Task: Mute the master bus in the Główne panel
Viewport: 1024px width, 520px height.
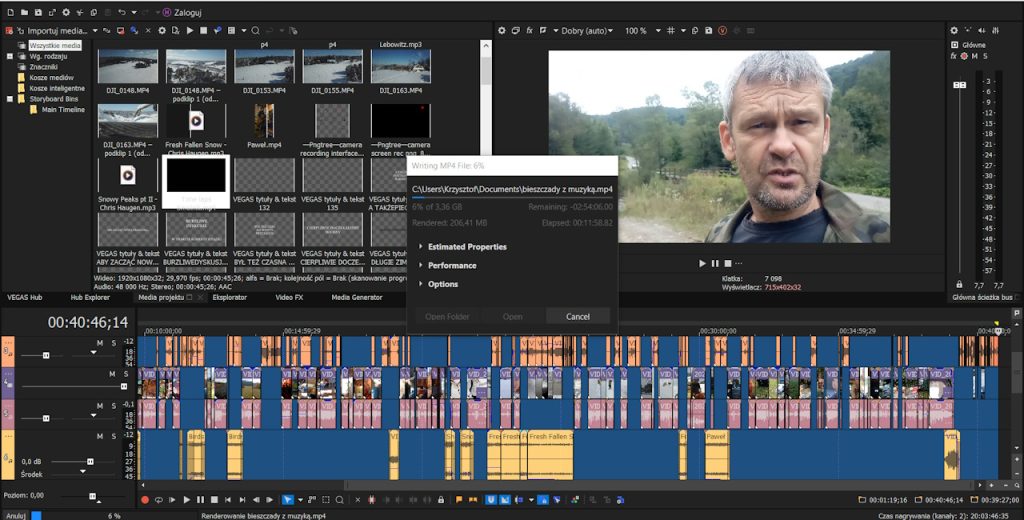Action: pyautogui.click(x=975, y=56)
